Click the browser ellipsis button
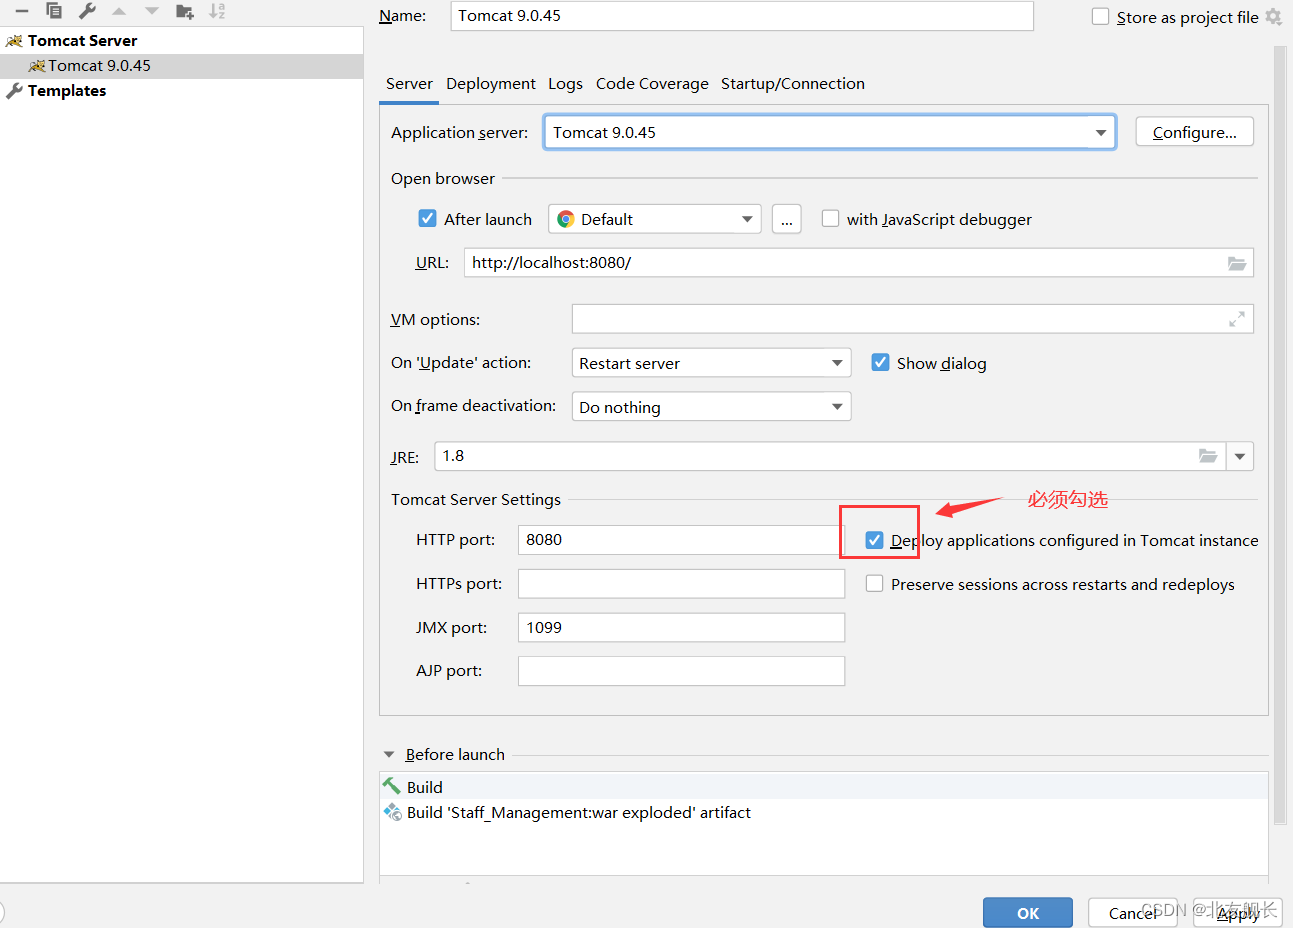This screenshot has width=1293, height=928. (x=787, y=219)
